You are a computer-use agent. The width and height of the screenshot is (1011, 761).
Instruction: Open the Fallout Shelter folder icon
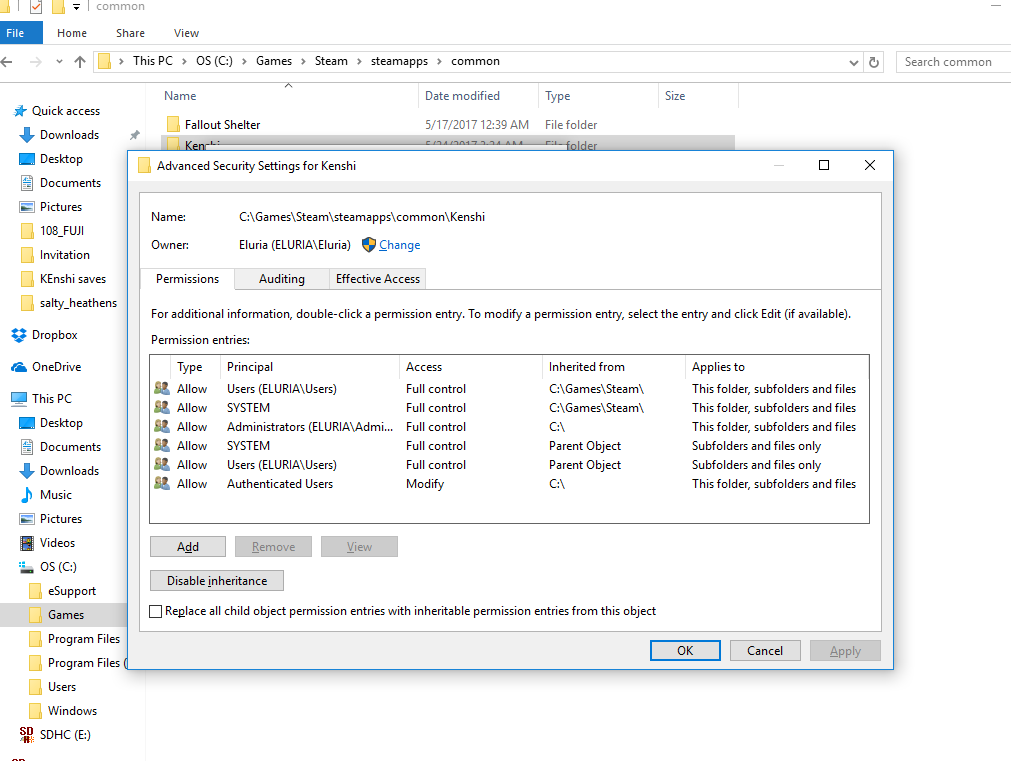click(173, 124)
